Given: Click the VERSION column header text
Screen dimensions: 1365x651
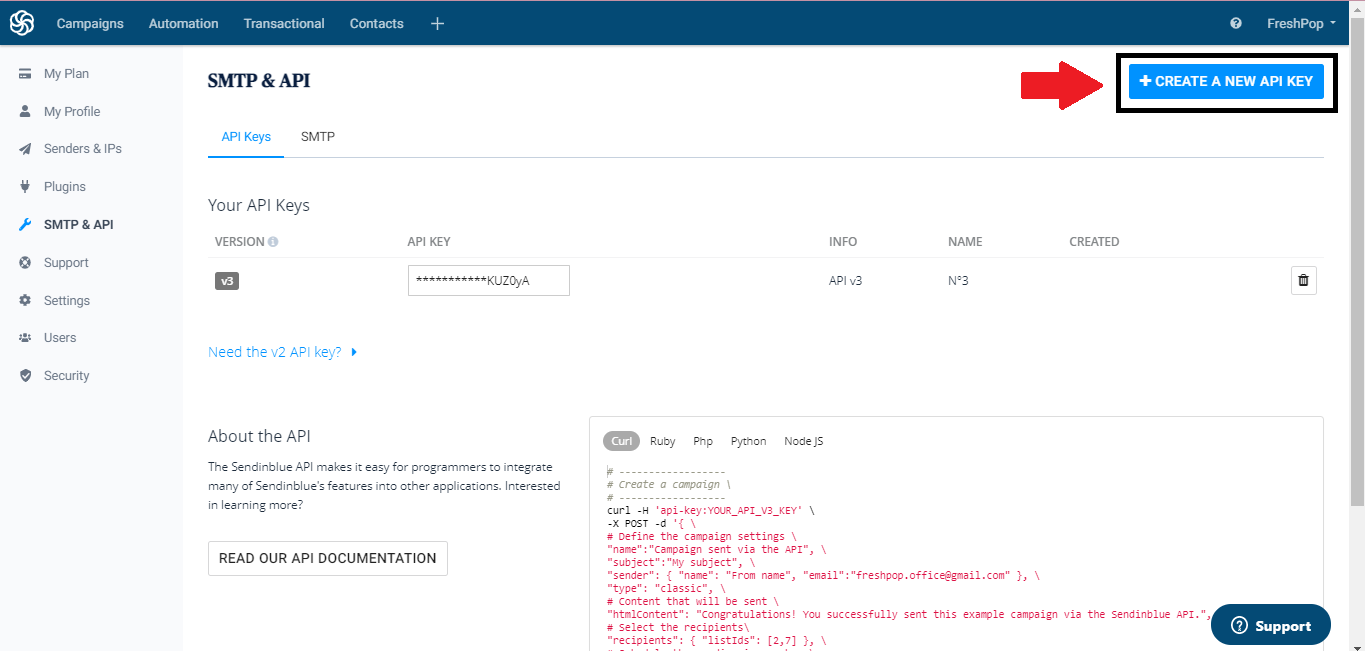Looking at the screenshot, I should click(x=240, y=242).
